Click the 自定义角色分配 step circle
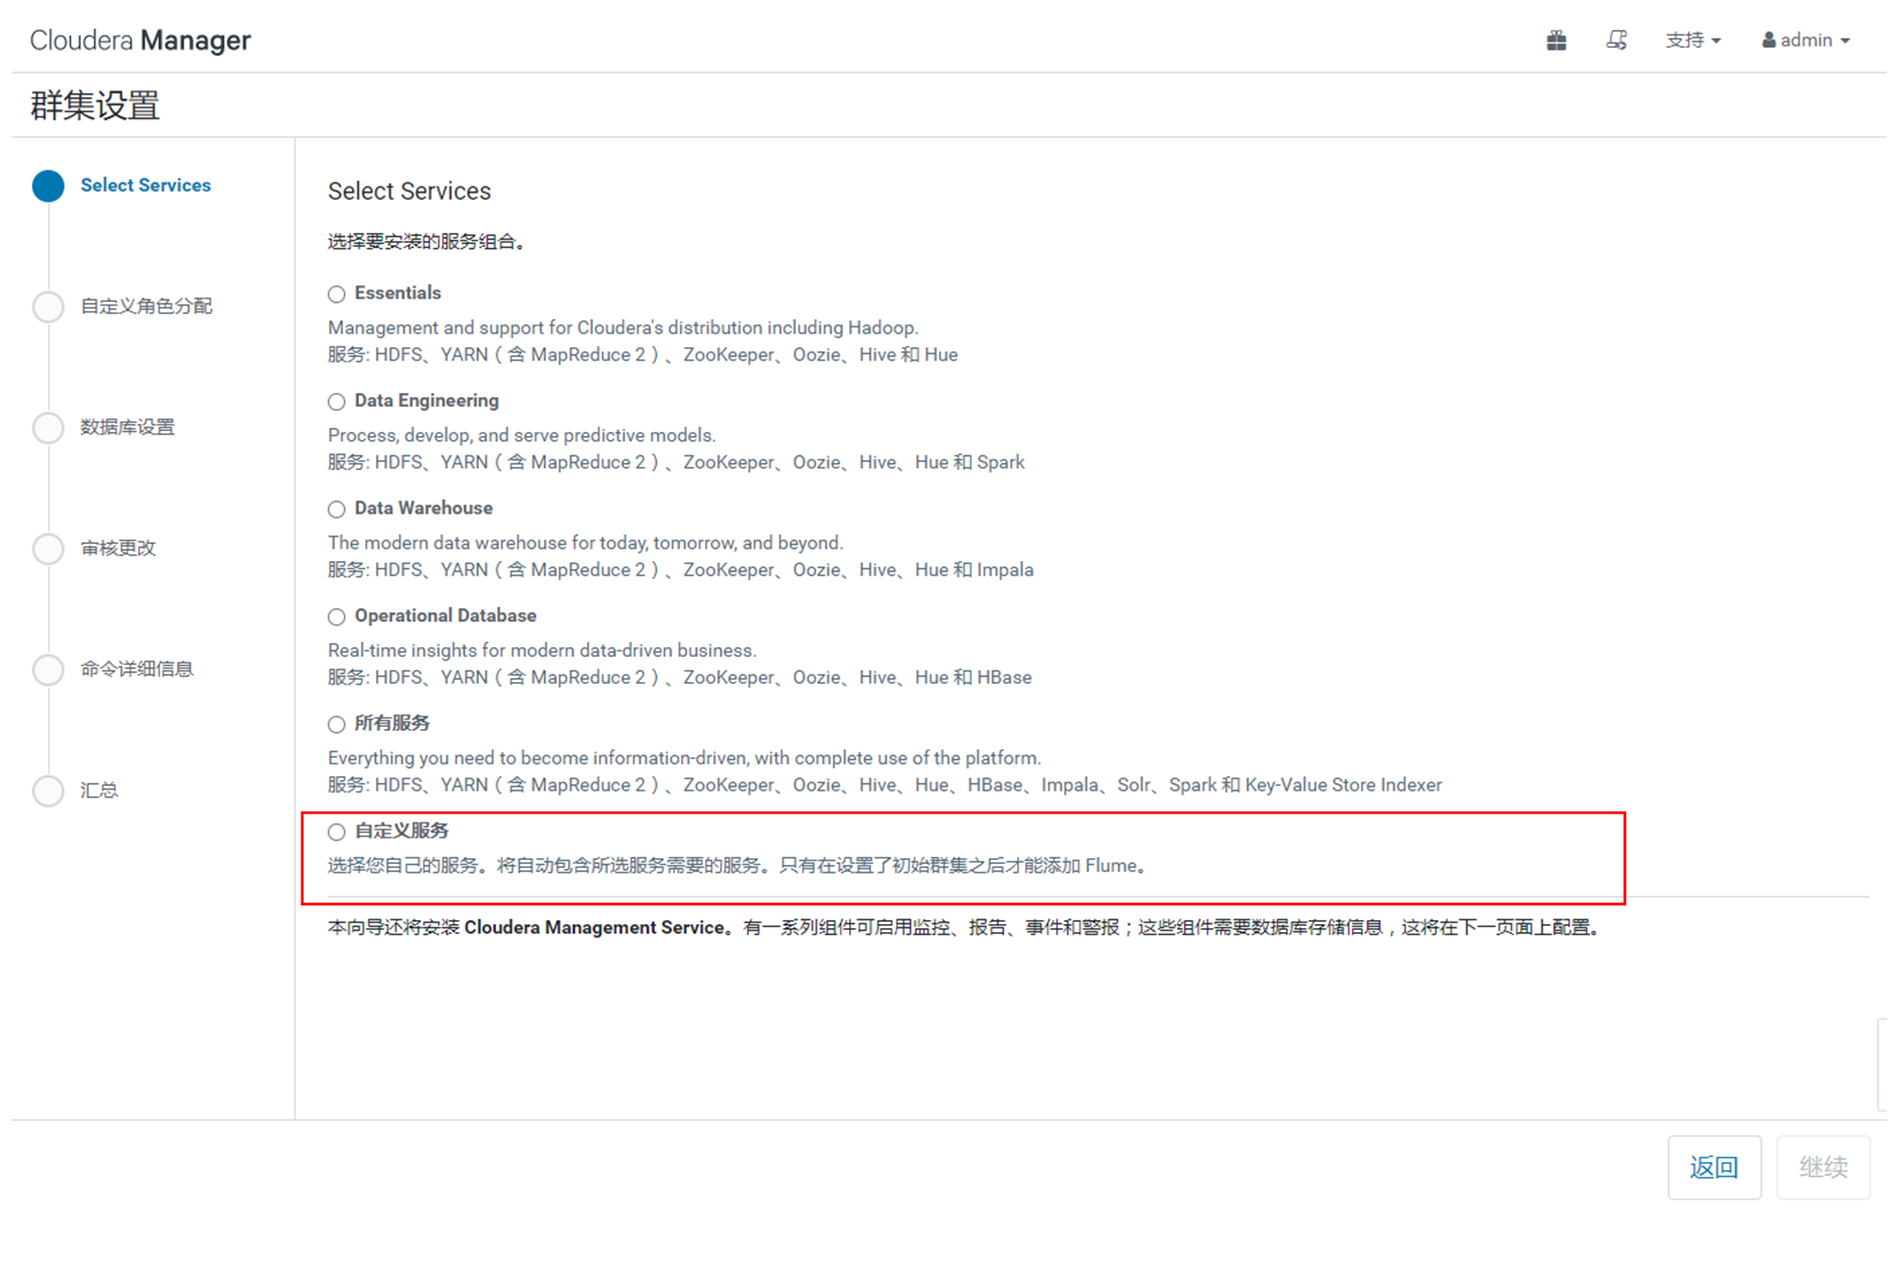 [x=48, y=307]
